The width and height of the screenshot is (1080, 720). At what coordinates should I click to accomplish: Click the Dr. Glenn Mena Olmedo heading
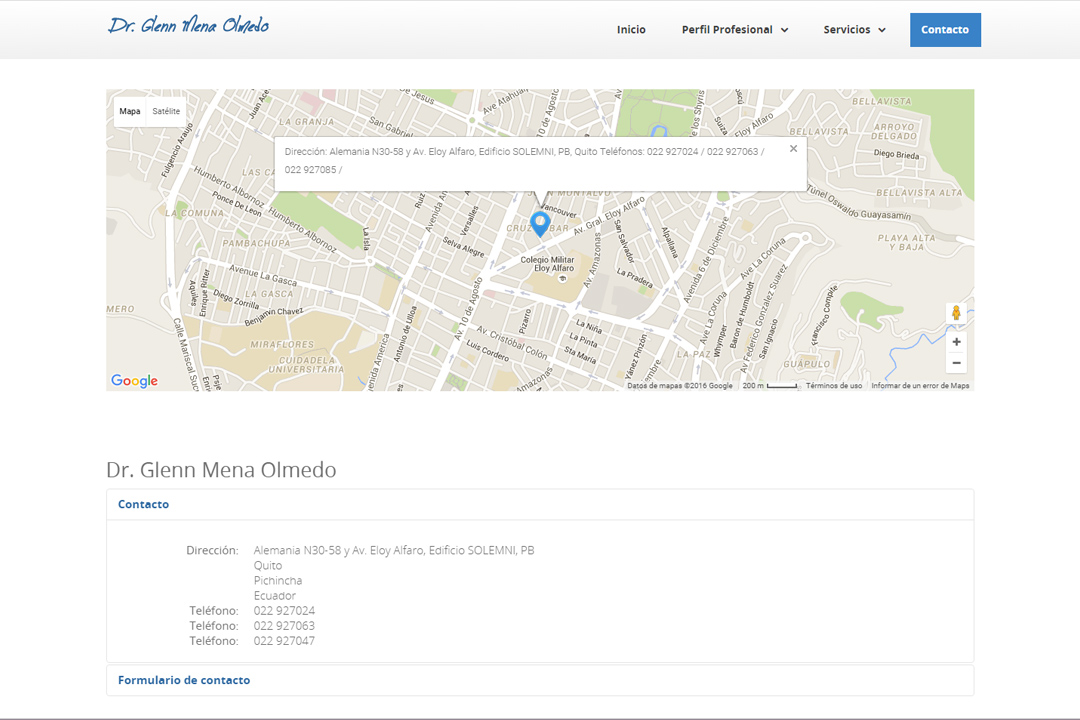(x=221, y=470)
